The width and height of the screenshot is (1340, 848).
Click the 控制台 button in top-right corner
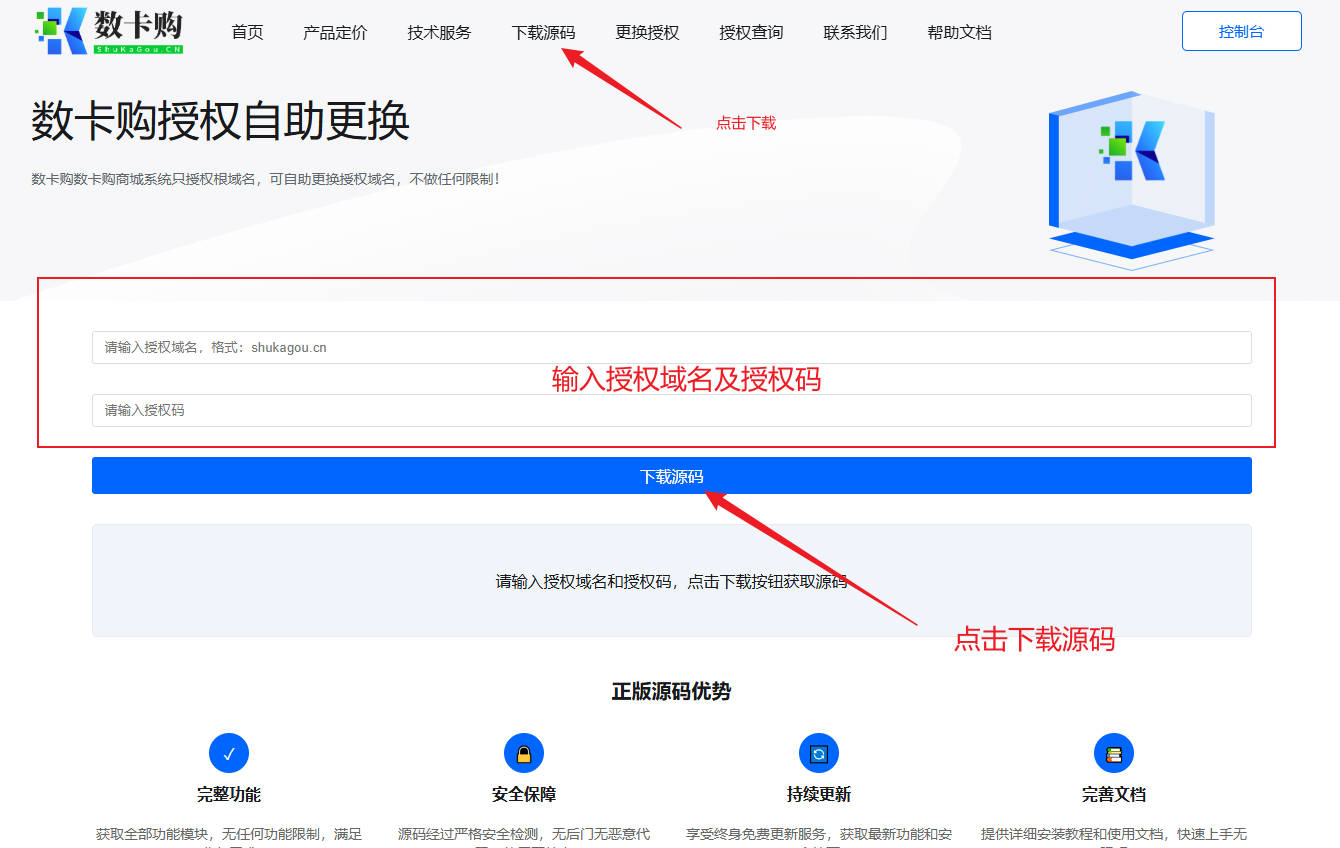tap(1241, 31)
